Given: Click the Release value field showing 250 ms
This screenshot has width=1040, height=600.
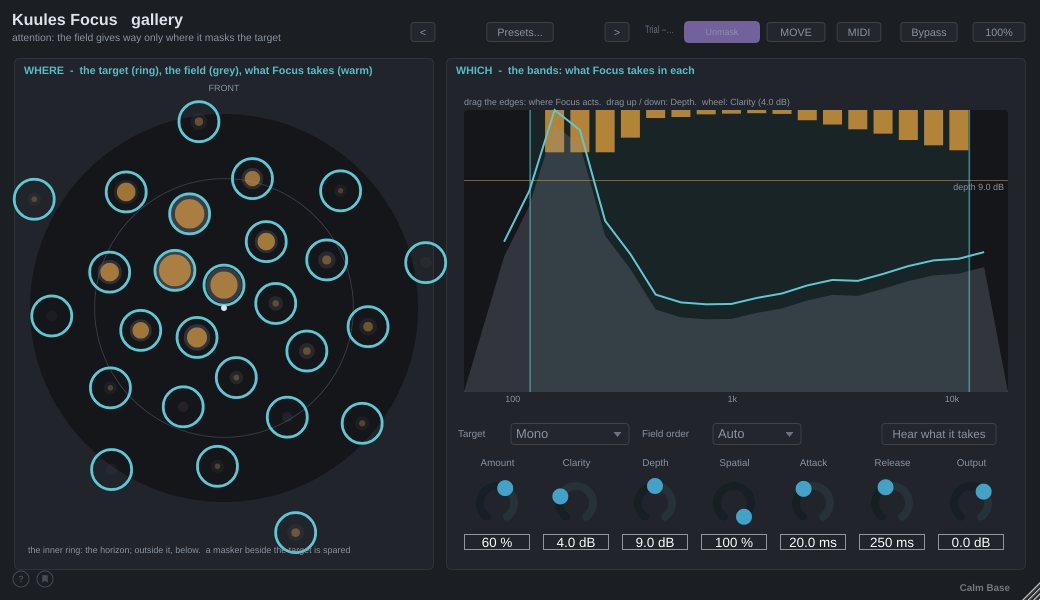Looking at the screenshot, I should pyautogui.click(x=891, y=542).
